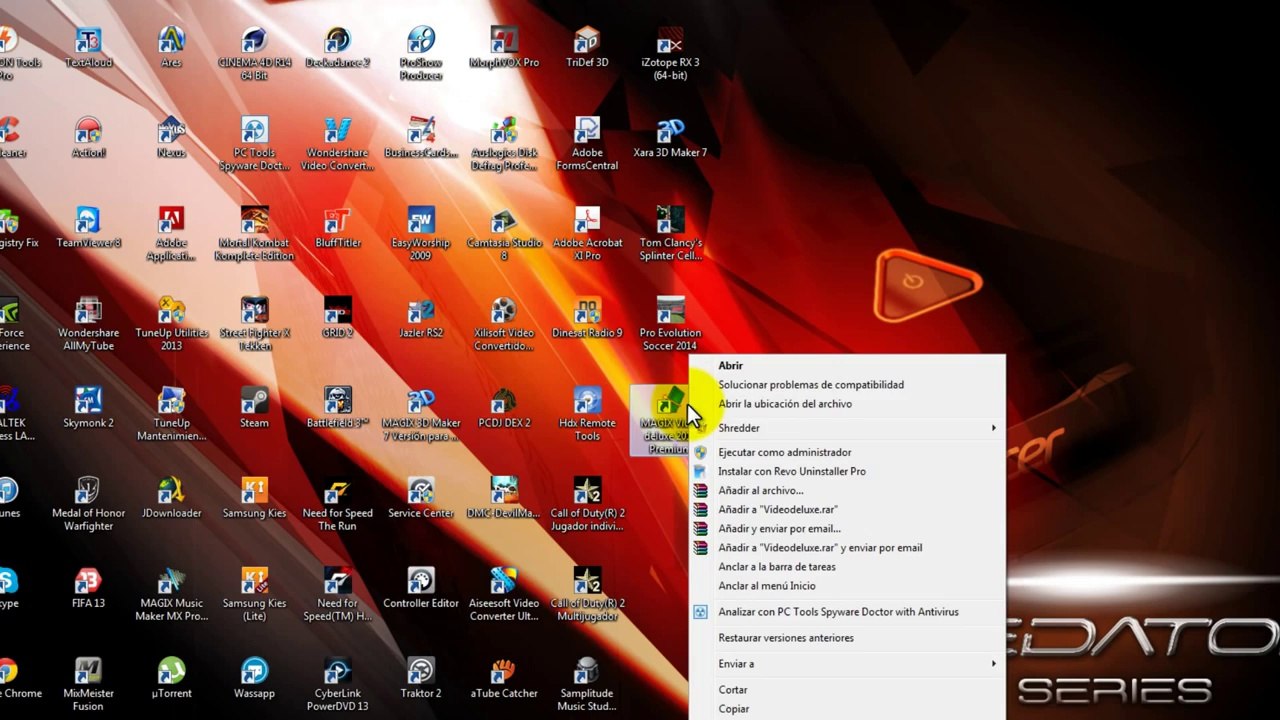The image size is (1280, 720).
Task: Select the MixMeister Fusion icon
Action: coord(88,684)
